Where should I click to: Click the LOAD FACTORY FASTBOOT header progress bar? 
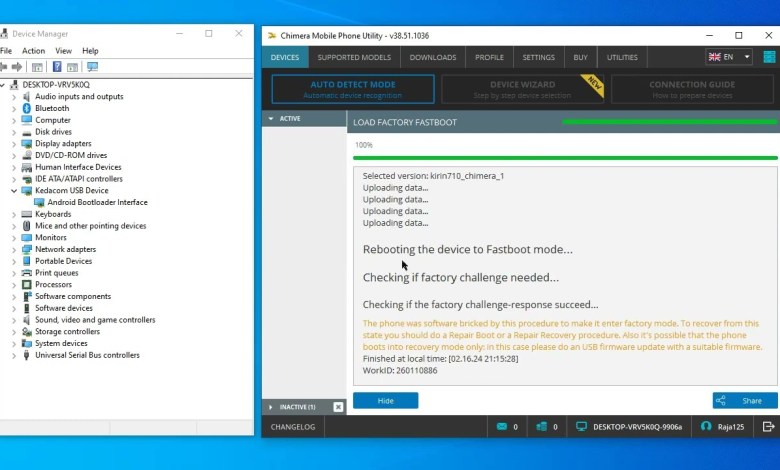click(669, 122)
